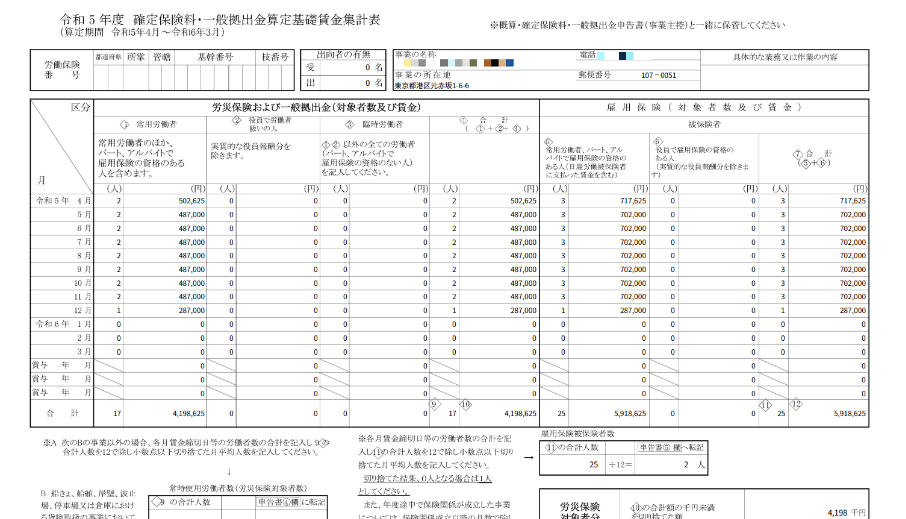Click the ※A note on 月平均人数
The width and height of the screenshot is (906, 519).
185,447
